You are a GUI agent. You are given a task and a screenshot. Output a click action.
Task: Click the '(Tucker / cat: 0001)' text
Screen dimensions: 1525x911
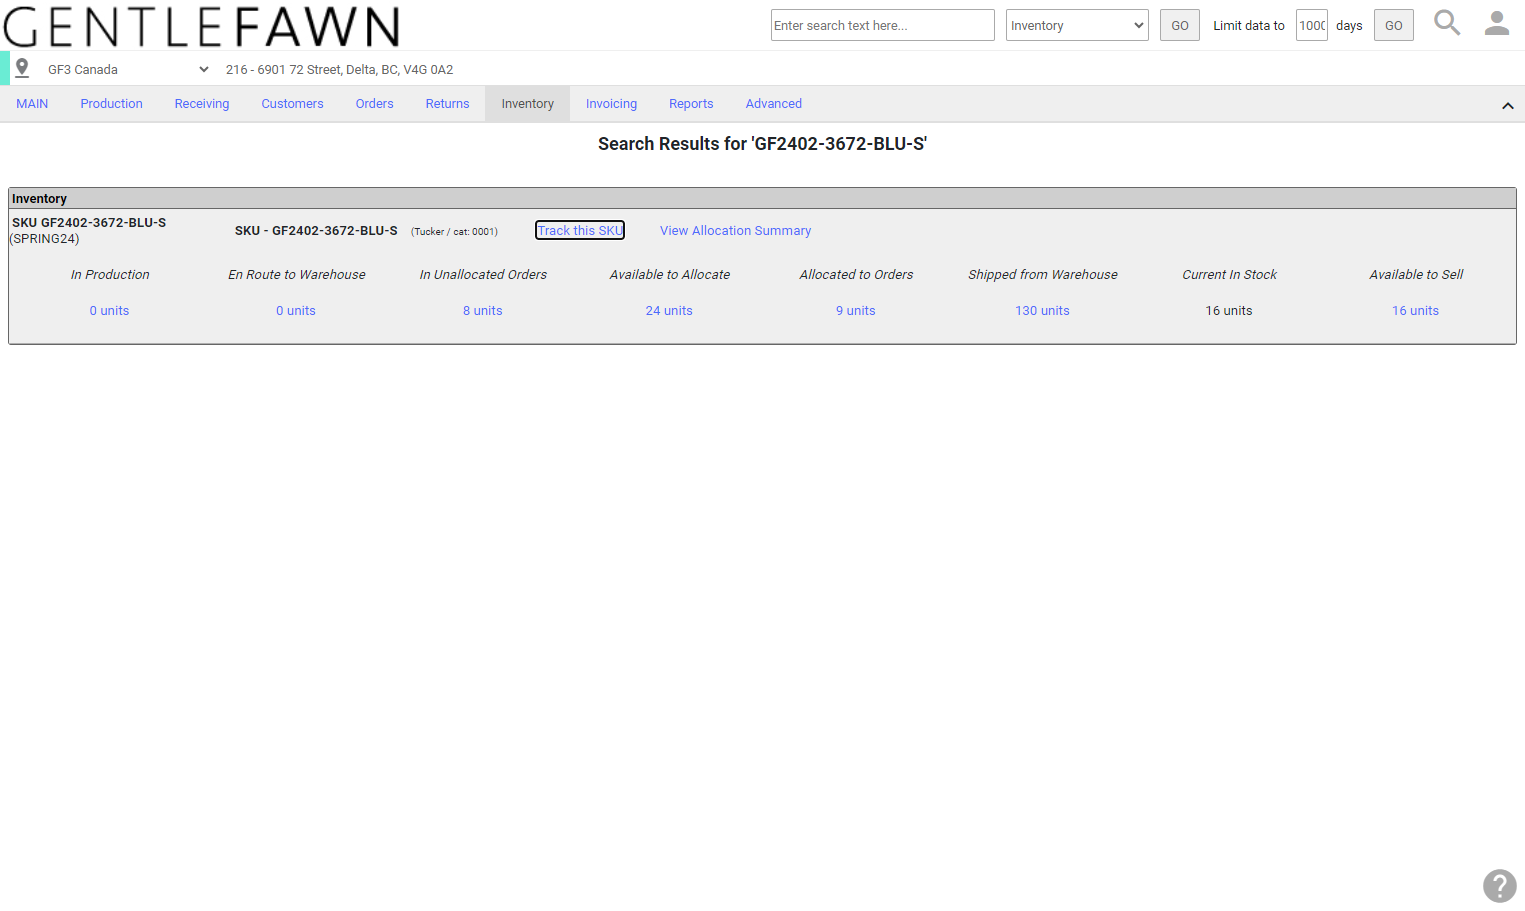click(454, 232)
